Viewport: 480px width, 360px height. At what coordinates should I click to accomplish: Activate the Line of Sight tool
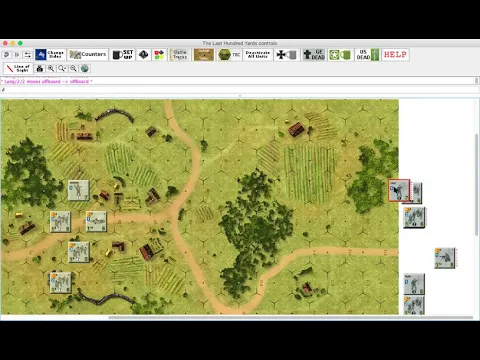point(18,69)
